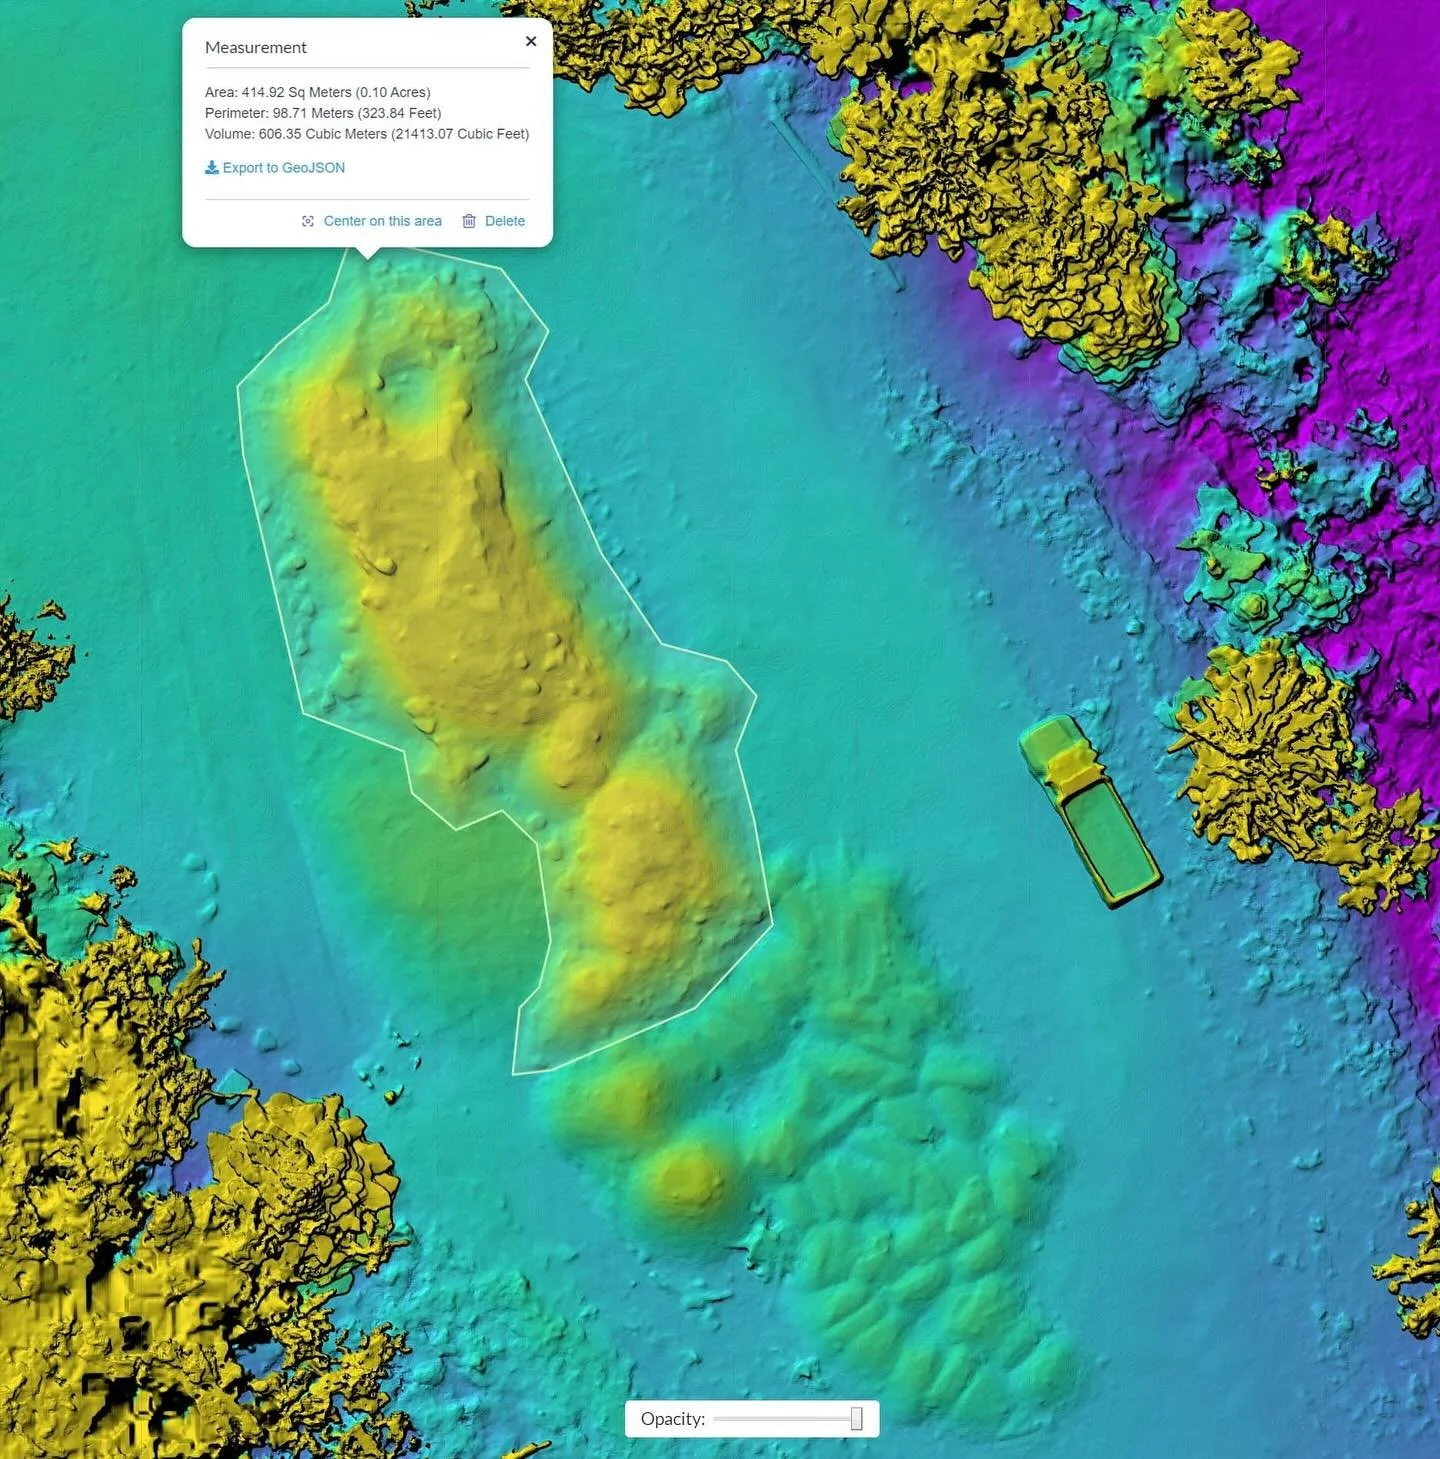Click the truck on the elevation map
Screen dimensions: 1440x1459
point(1090,810)
